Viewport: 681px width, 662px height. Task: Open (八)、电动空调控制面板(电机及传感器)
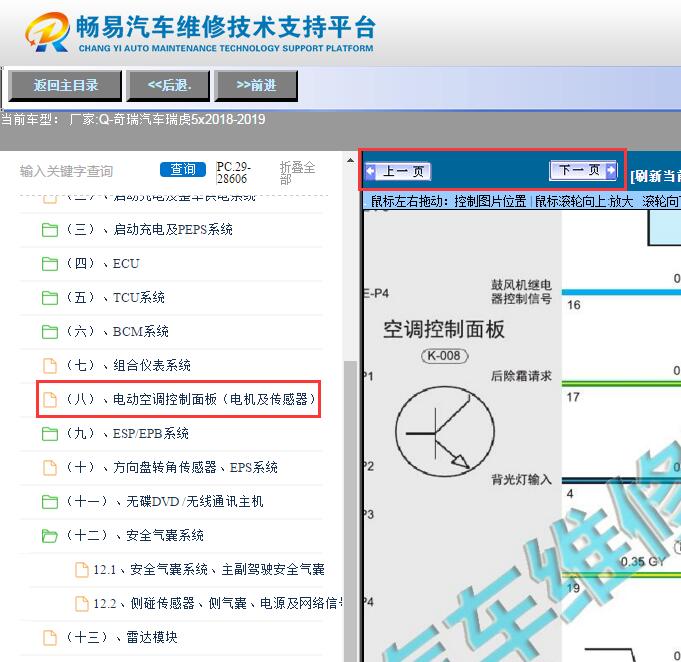pos(191,399)
